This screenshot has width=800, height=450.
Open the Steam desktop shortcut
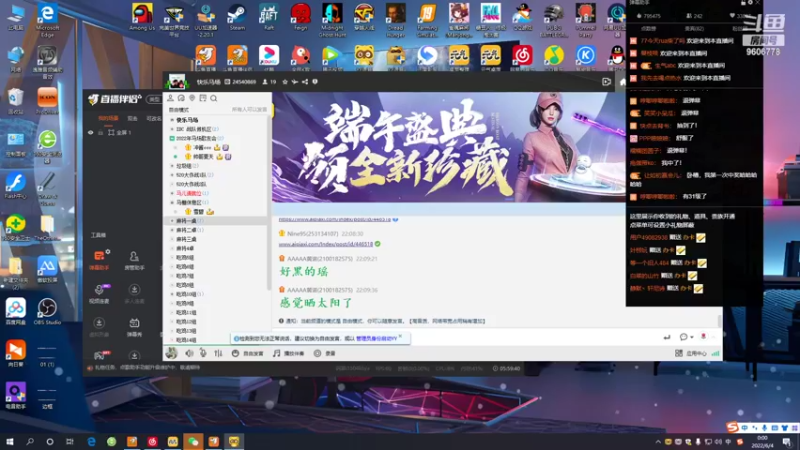pos(237,17)
